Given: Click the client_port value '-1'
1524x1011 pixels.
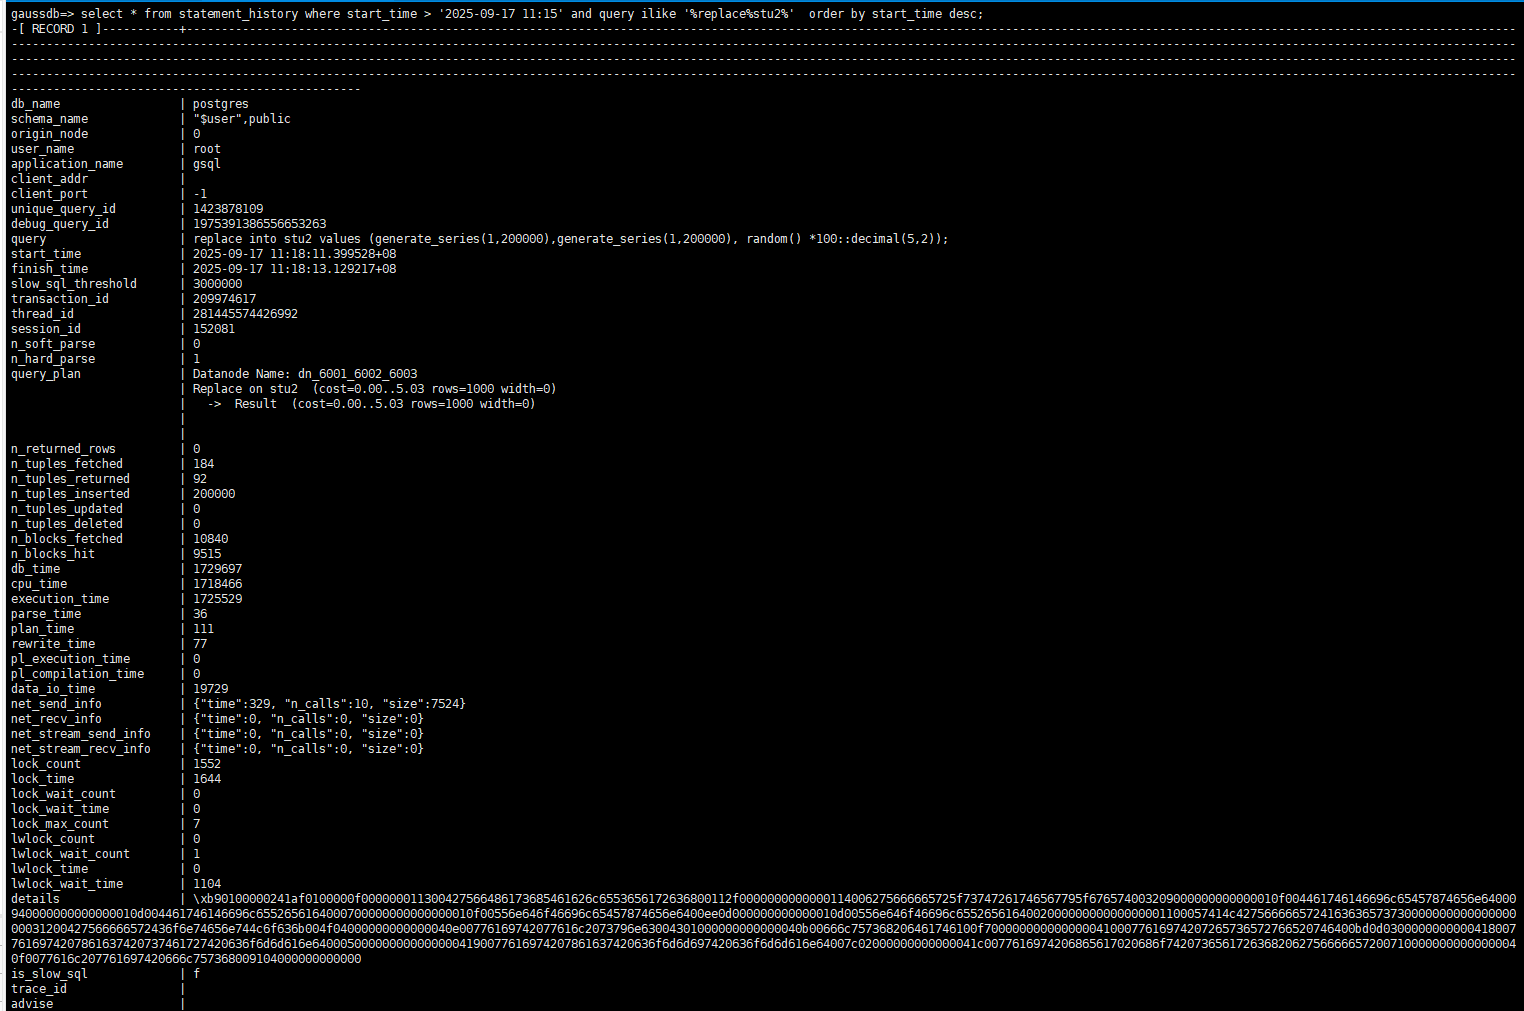Looking at the screenshot, I should click(200, 194).
